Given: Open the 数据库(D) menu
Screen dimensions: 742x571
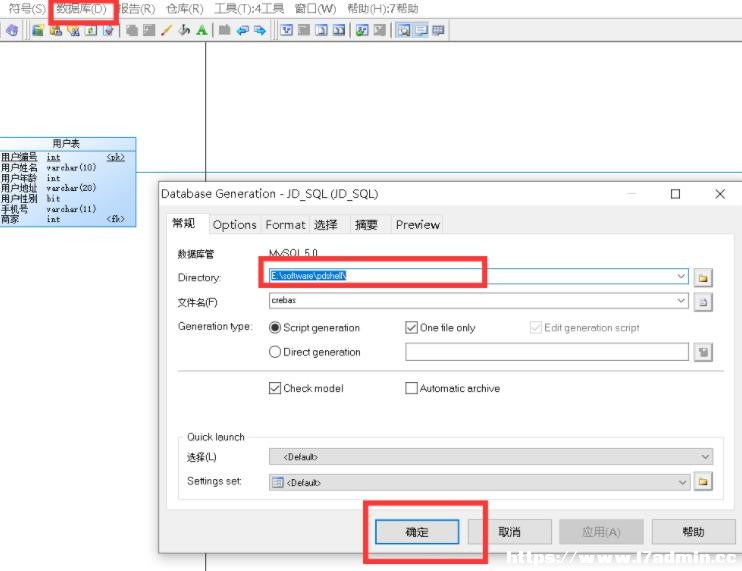Looking at the screenshot, I should 81,9.
